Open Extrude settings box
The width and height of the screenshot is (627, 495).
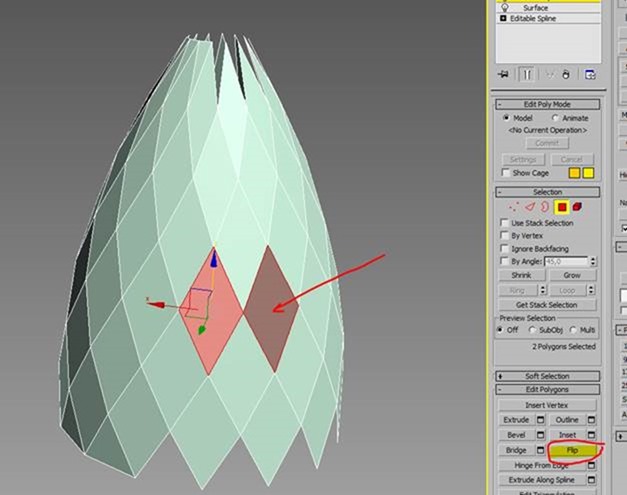(540, 420)
